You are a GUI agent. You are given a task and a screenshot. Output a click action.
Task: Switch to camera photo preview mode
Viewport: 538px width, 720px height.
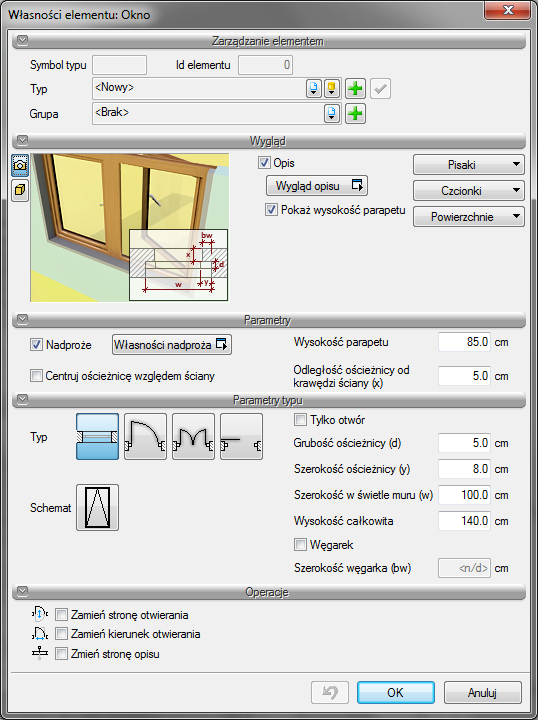tap(20, 165)
